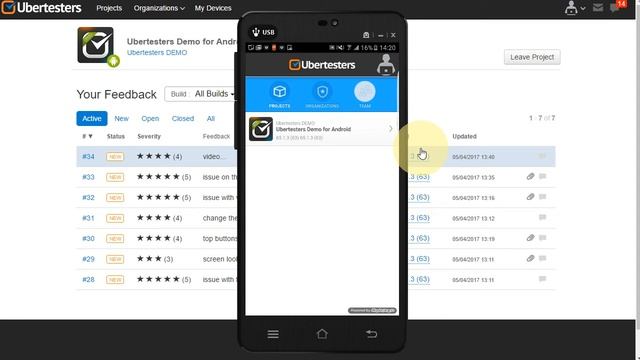Open the user account avatar menu

(x=575, y=8)
